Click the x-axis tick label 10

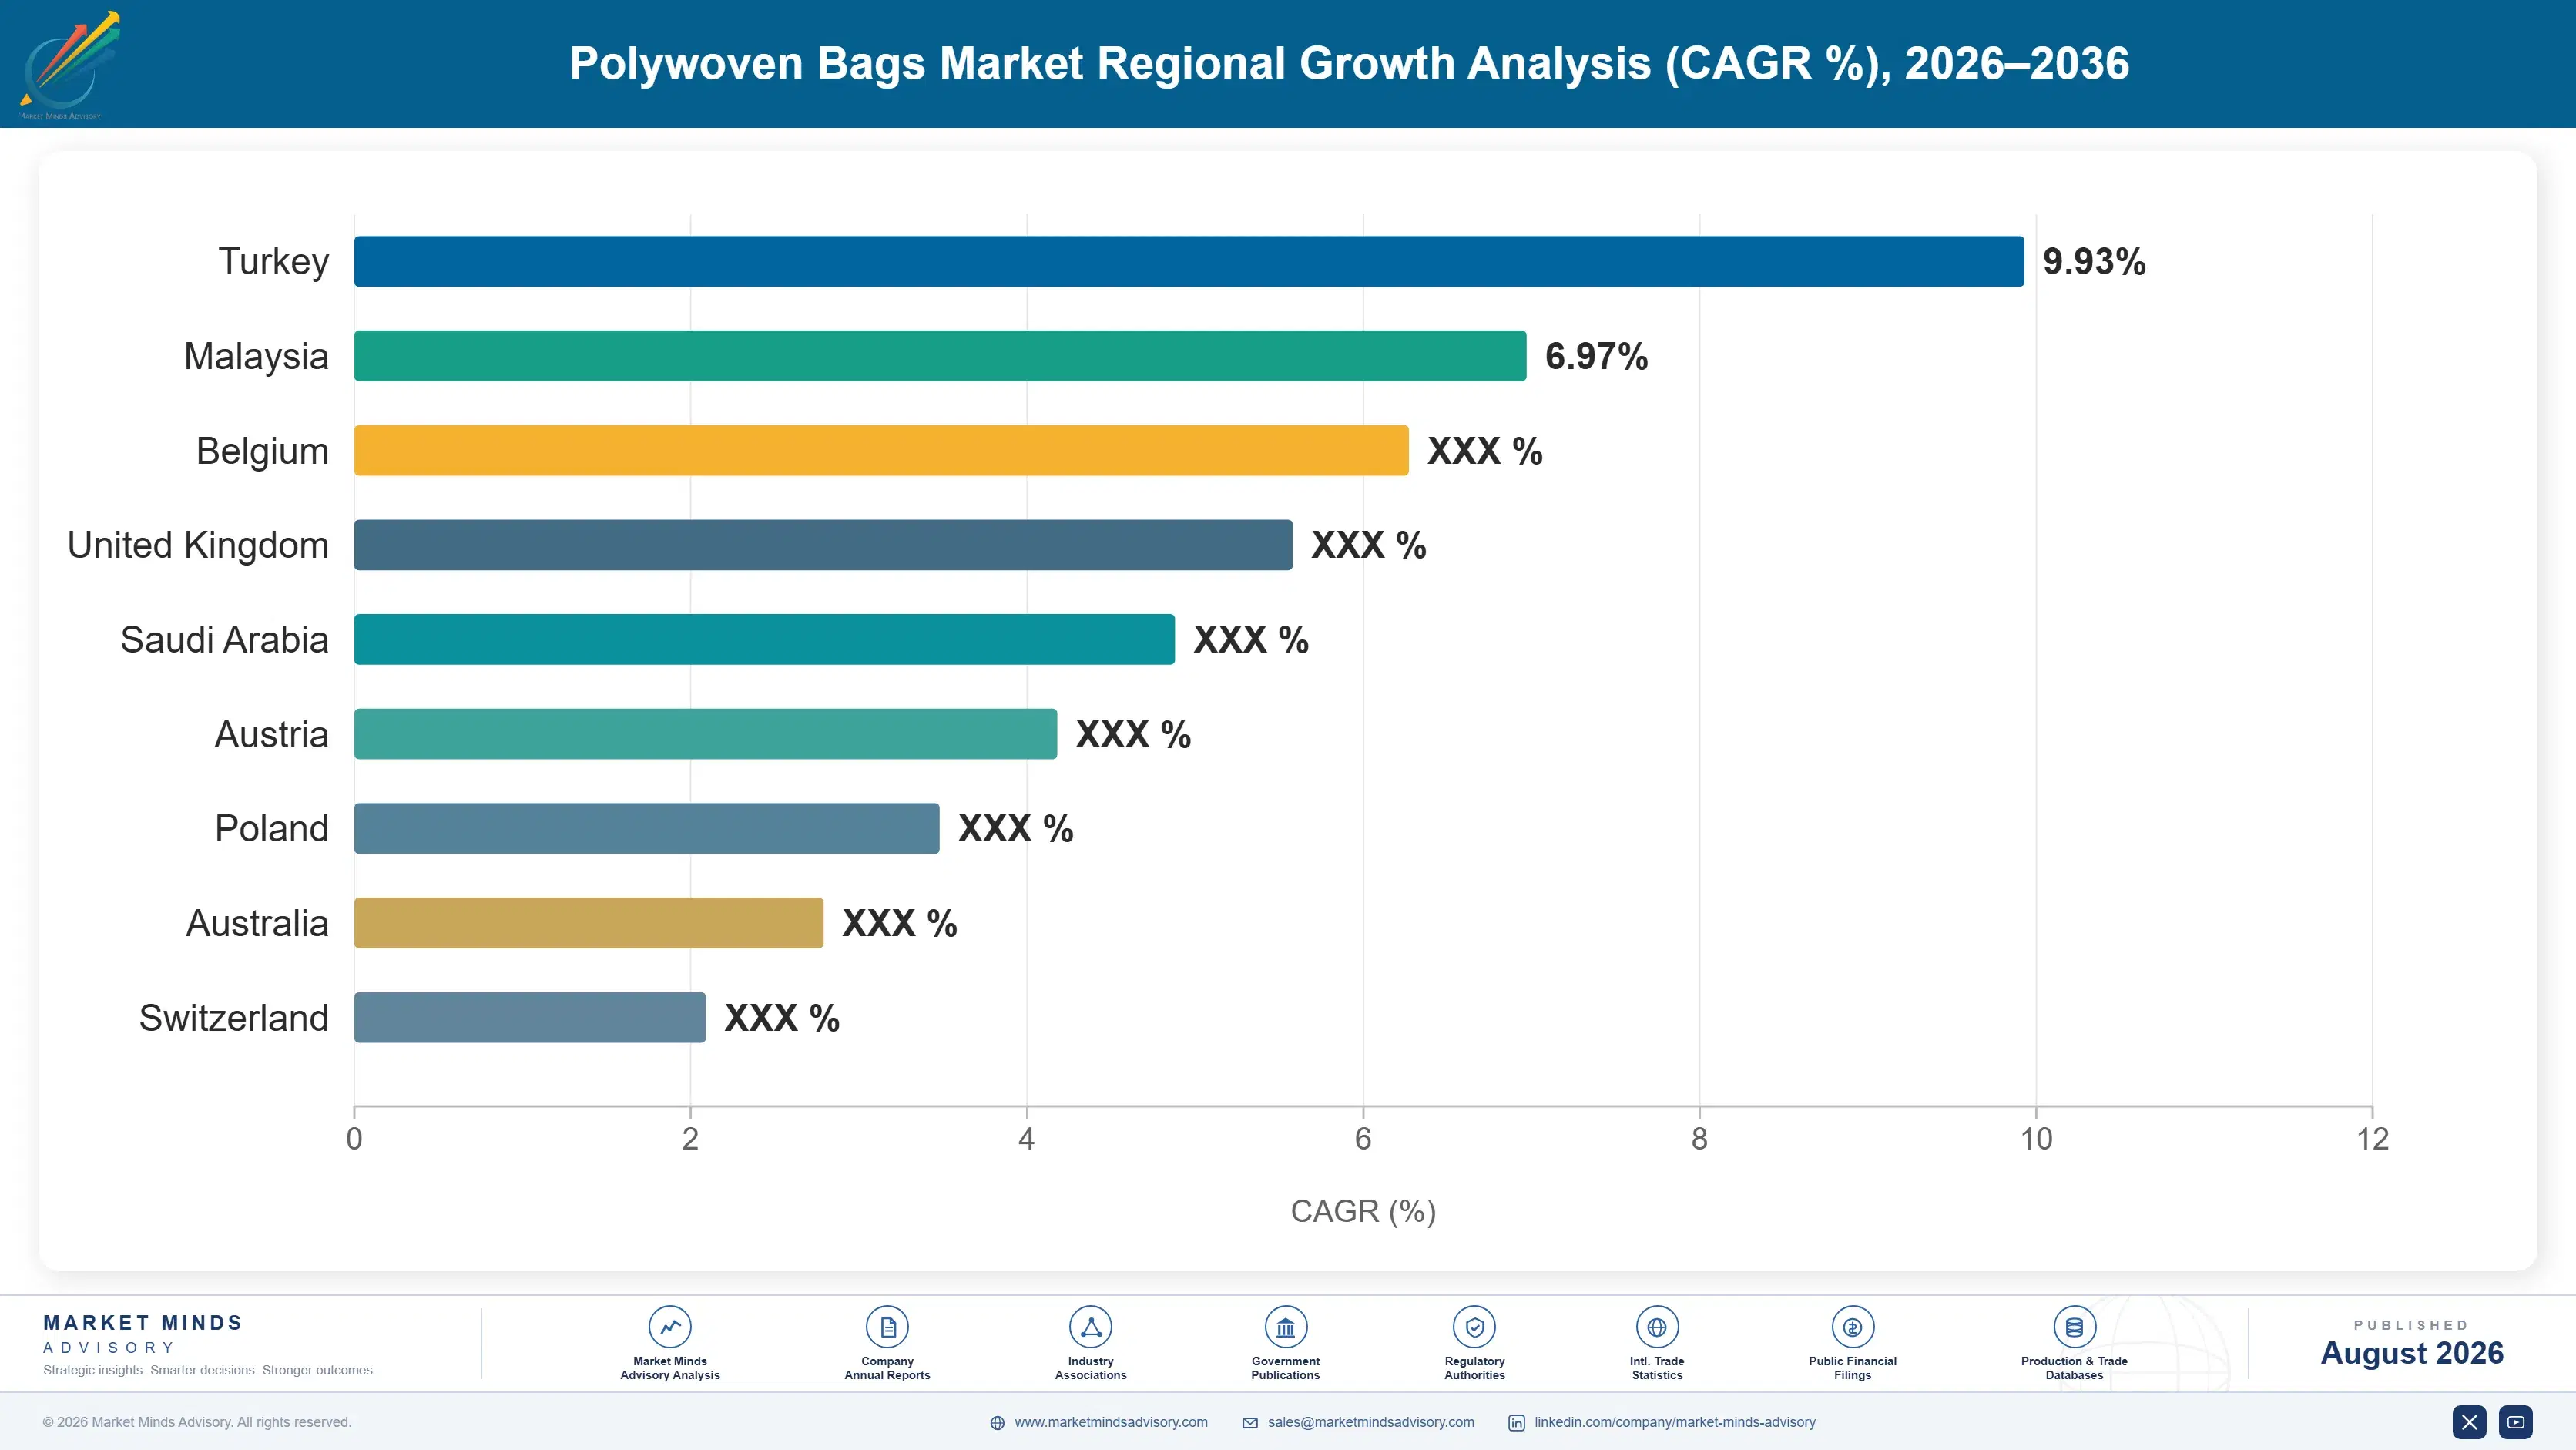pyautogui.click(x=2036, y=1139)
